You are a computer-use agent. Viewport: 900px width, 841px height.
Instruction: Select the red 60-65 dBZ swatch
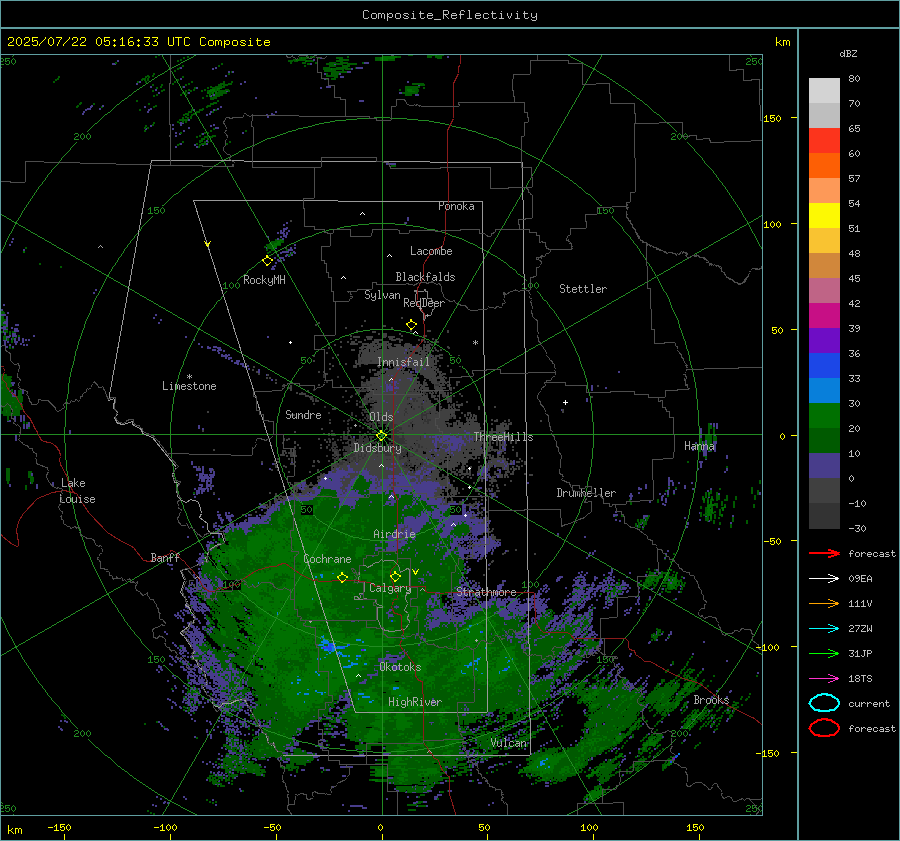point(824,141)
